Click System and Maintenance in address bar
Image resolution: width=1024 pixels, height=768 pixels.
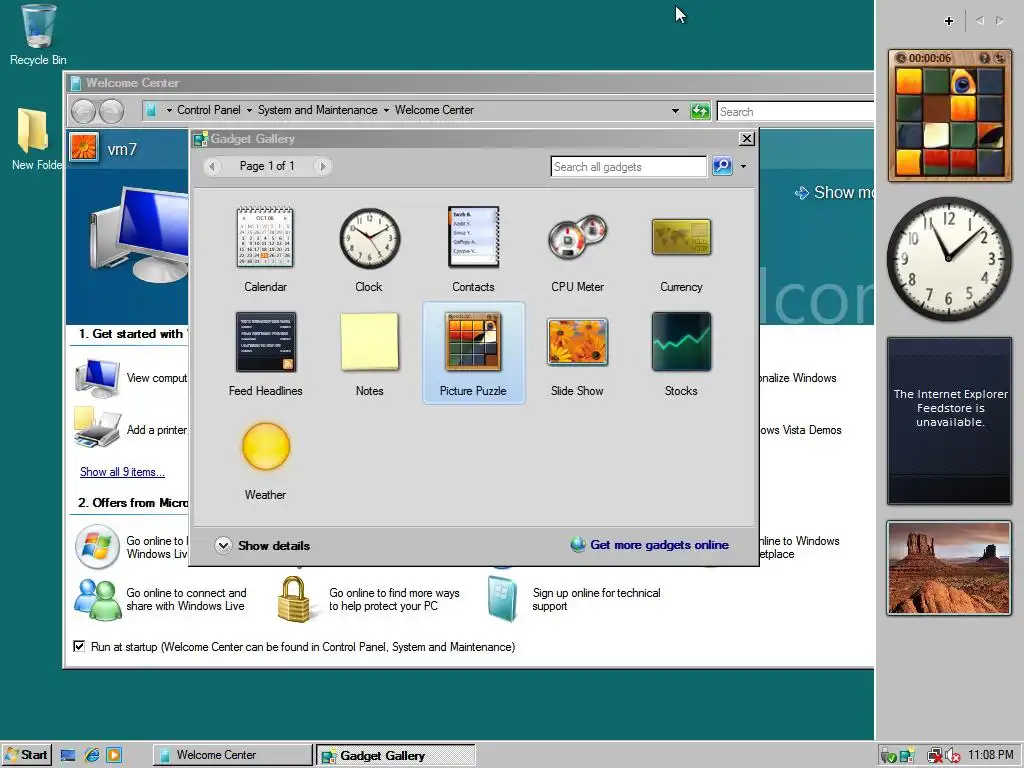pos(317,110)
